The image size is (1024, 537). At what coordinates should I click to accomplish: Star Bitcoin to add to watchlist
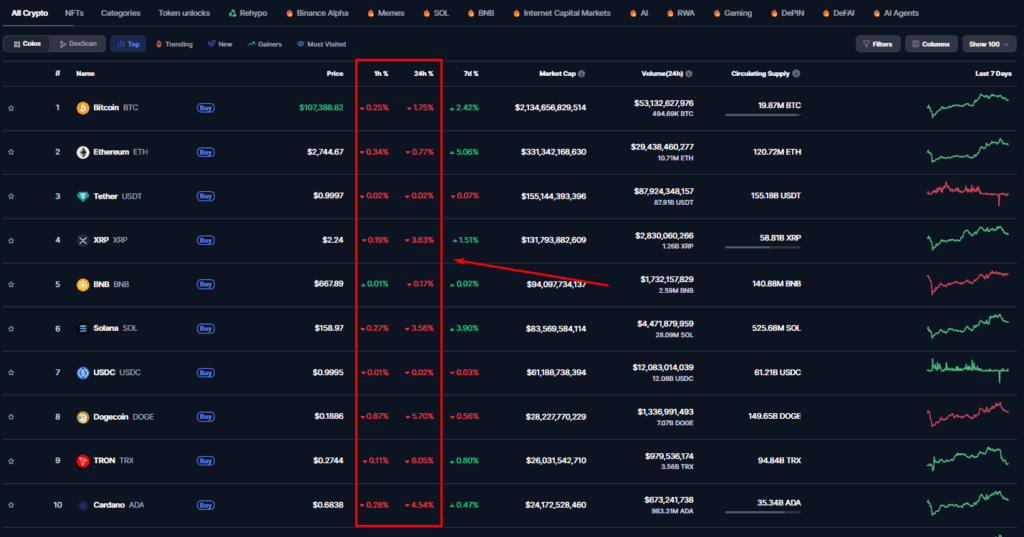coord(11,108)
